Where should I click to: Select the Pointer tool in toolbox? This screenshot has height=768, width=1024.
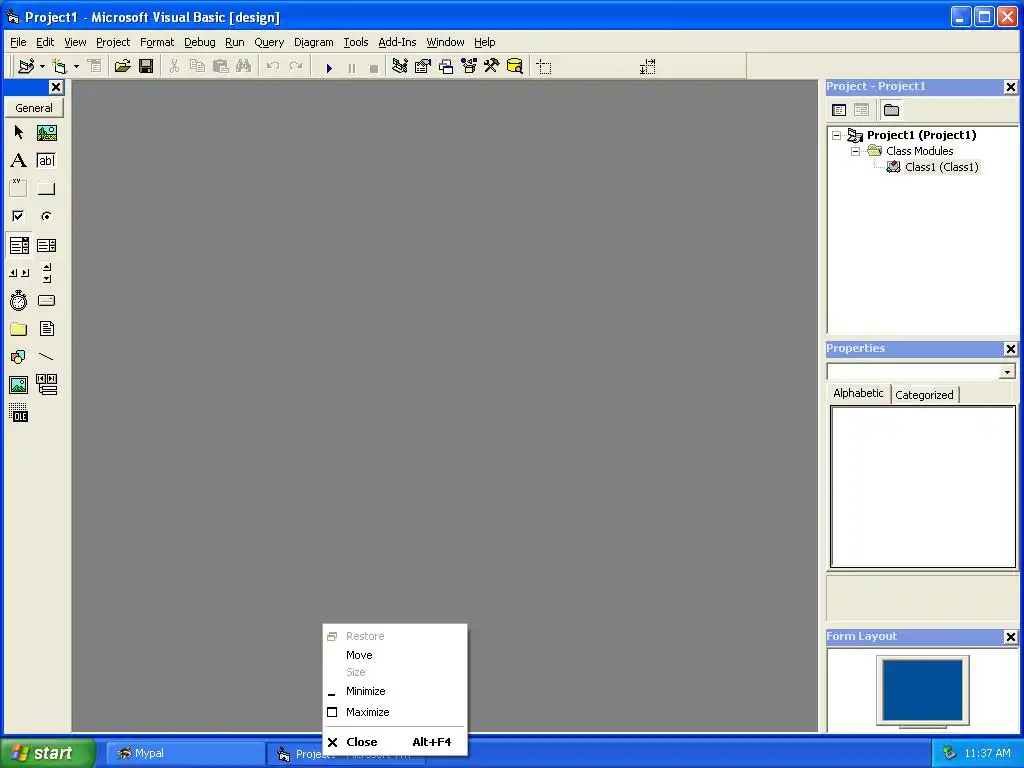tap(18, 133)
